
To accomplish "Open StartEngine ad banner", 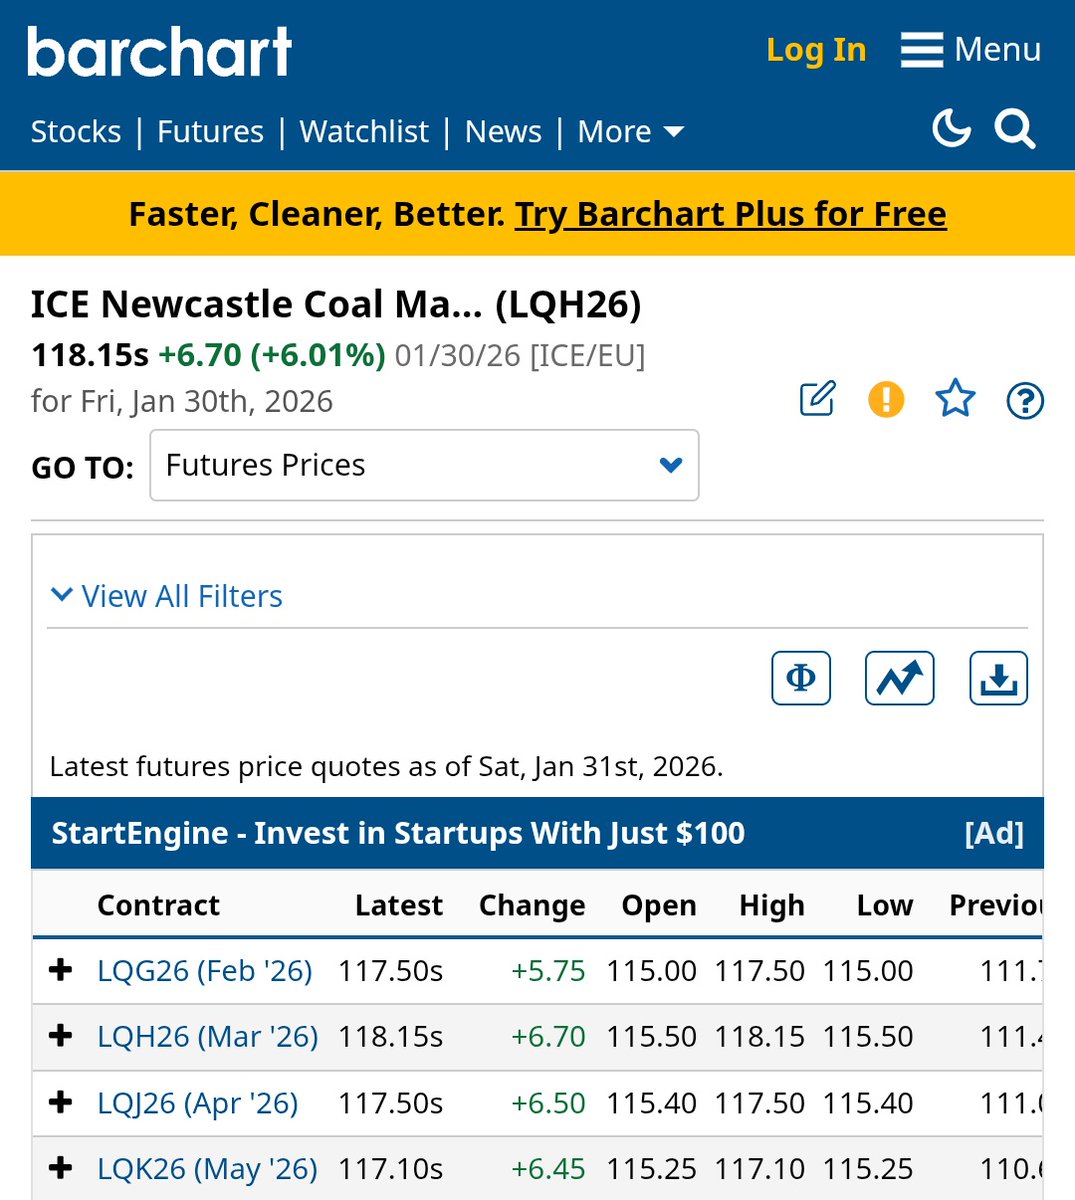I will (537, 833).
